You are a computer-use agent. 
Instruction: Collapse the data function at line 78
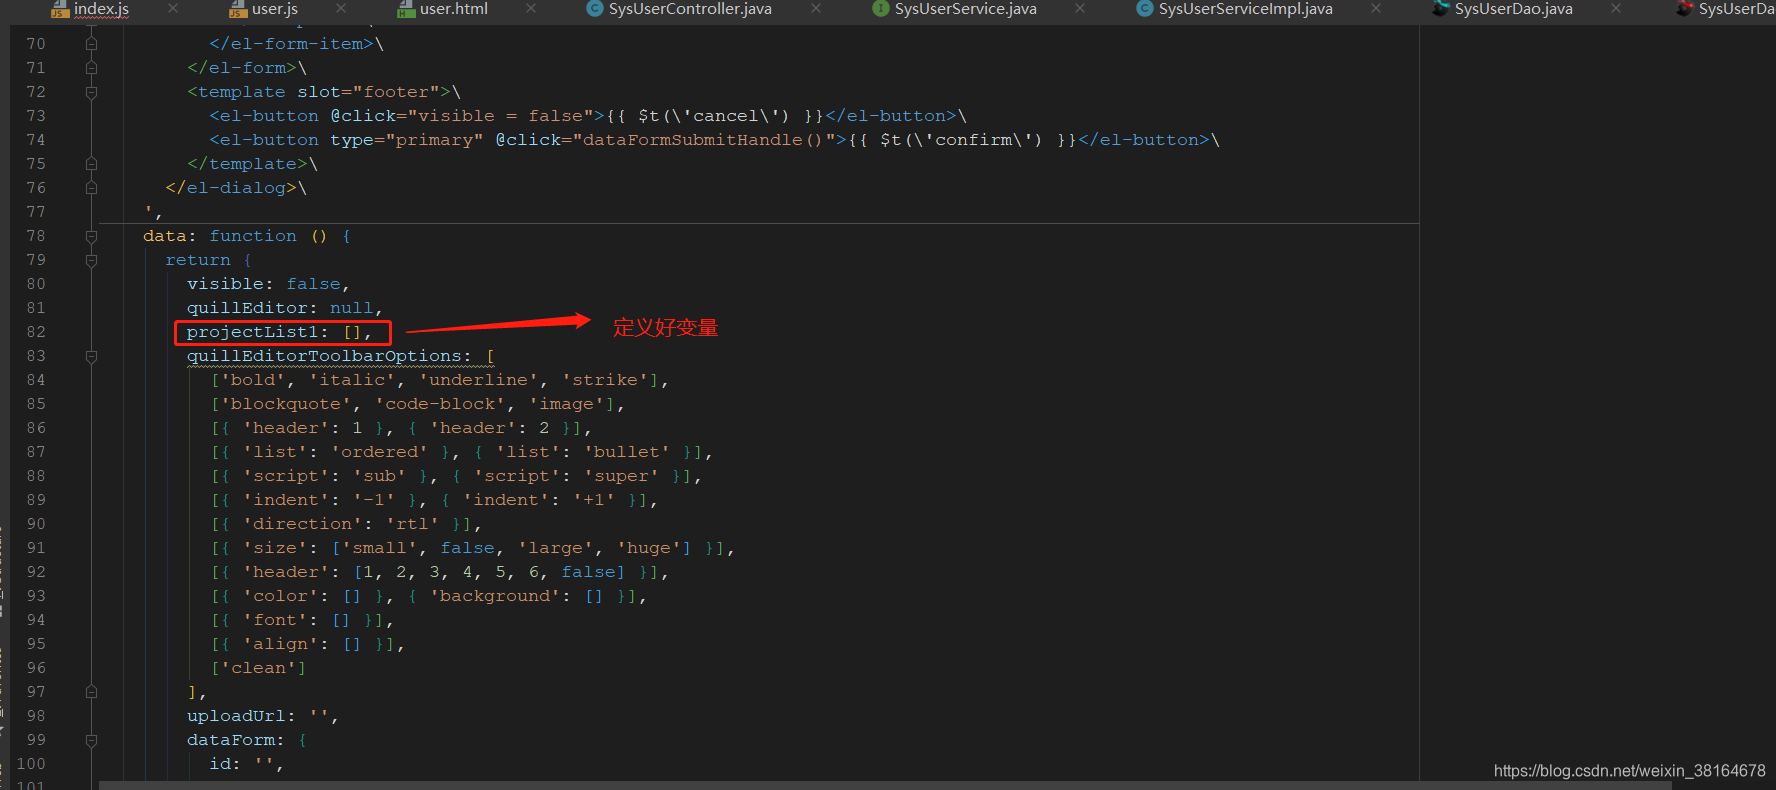(x=91, y=236)
